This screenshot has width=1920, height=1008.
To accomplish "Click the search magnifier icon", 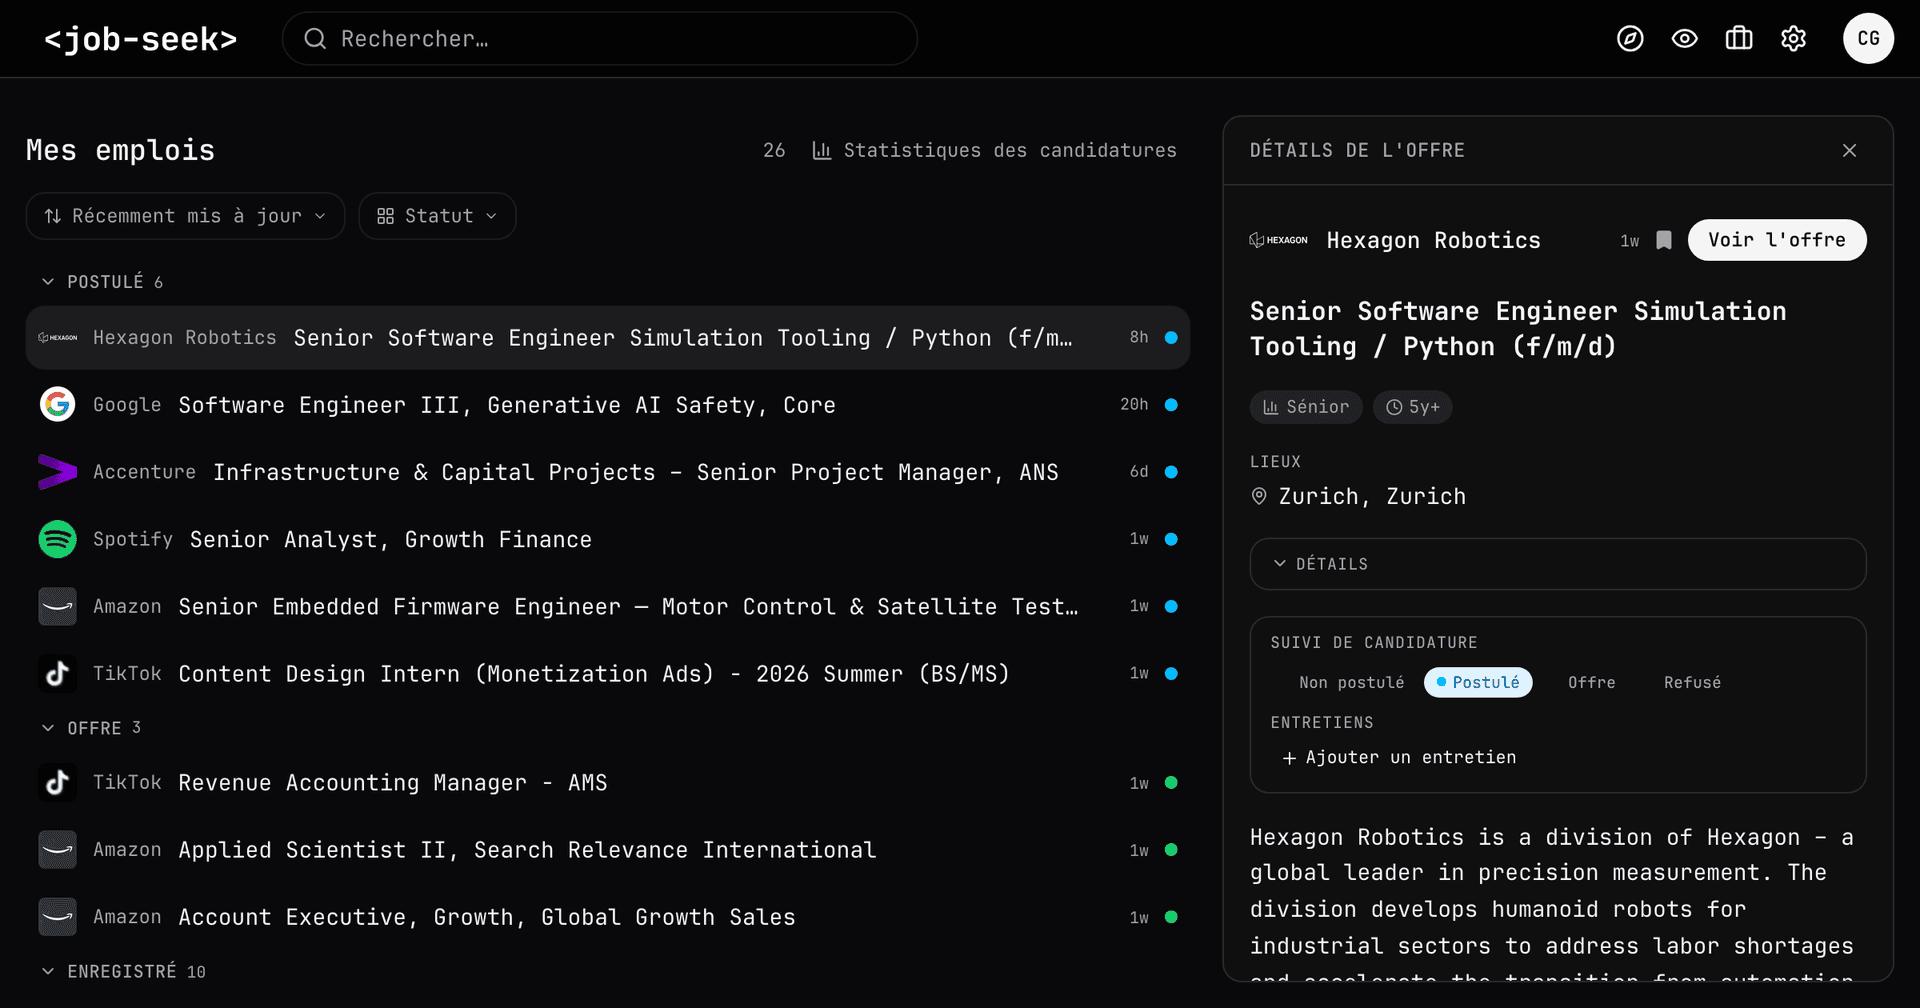I will click(x=315, y=39).
